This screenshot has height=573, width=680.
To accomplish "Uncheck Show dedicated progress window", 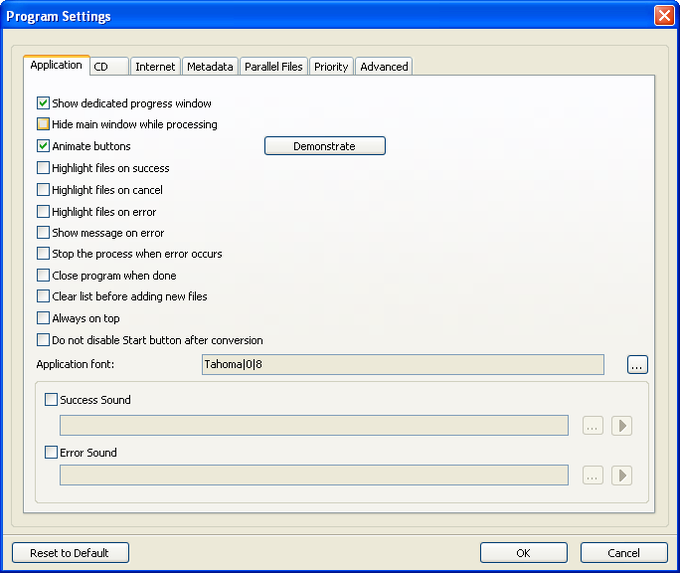I will click(x=43, y=103).
